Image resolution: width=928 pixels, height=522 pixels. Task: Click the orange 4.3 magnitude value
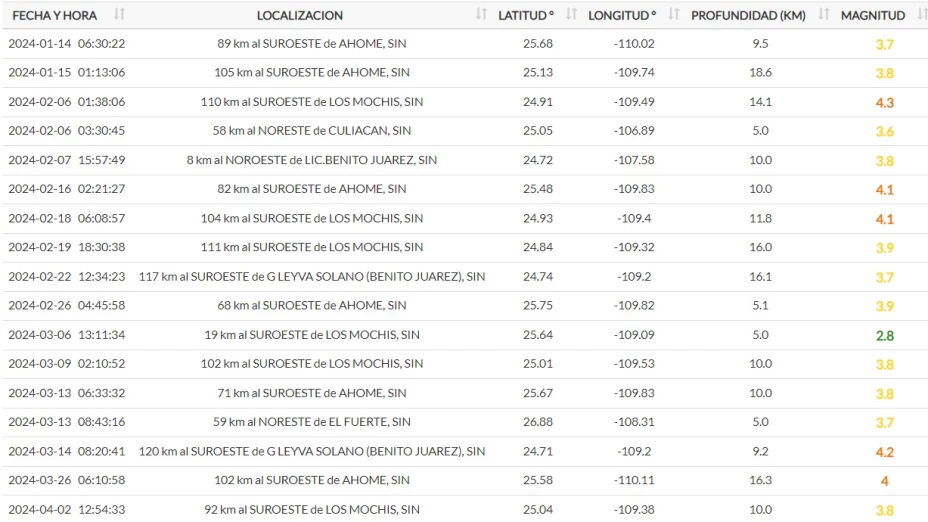tap(884, 102)
